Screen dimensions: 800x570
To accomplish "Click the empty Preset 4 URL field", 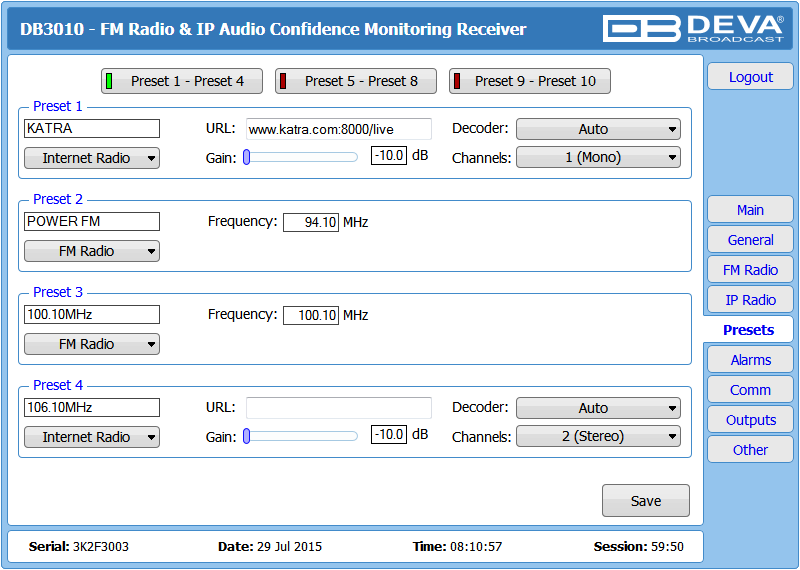I will pyautogui.click(x=339, y=408).
